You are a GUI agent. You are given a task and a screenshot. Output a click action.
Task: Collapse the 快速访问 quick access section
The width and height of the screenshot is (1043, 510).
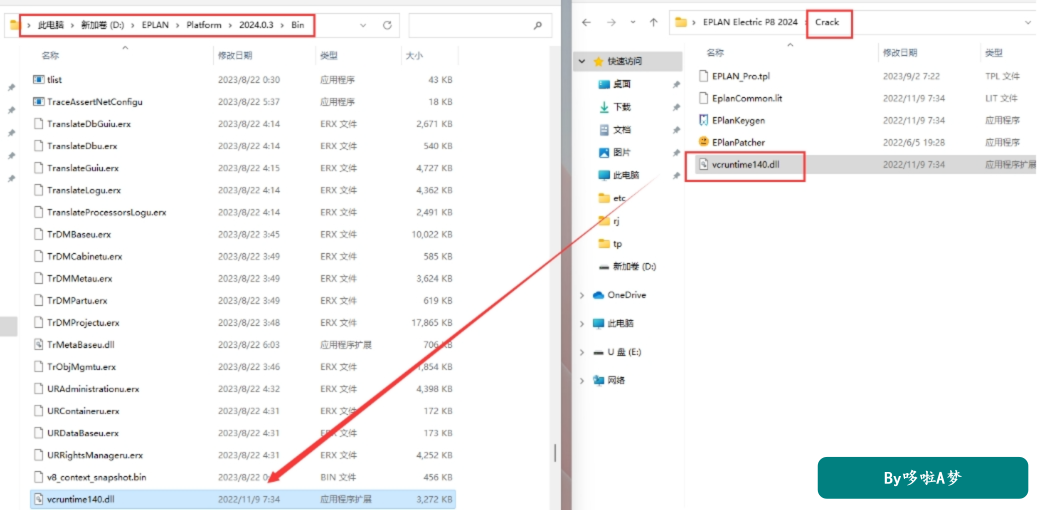[x=583, y=61]
